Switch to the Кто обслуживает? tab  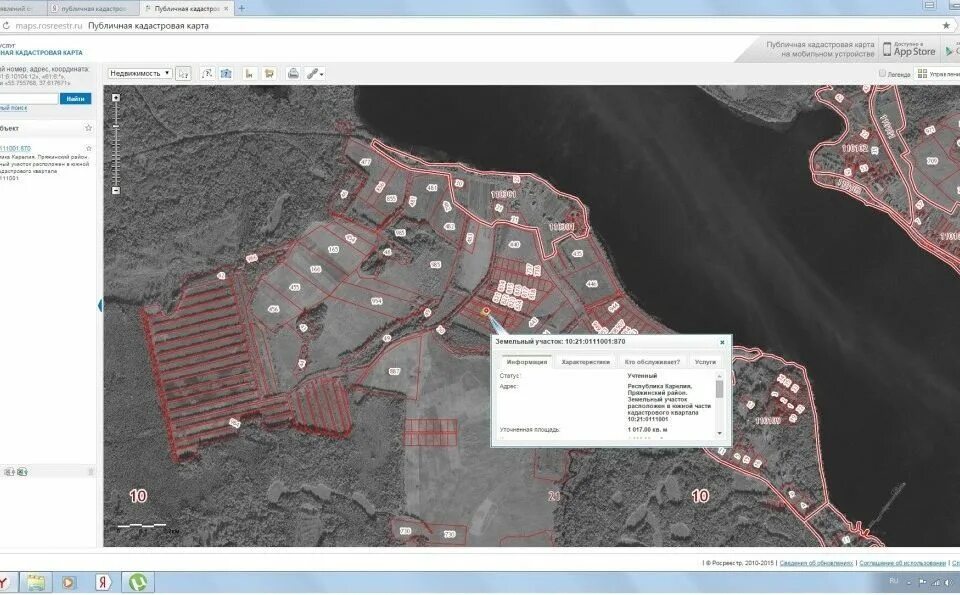tap(652, 362)
